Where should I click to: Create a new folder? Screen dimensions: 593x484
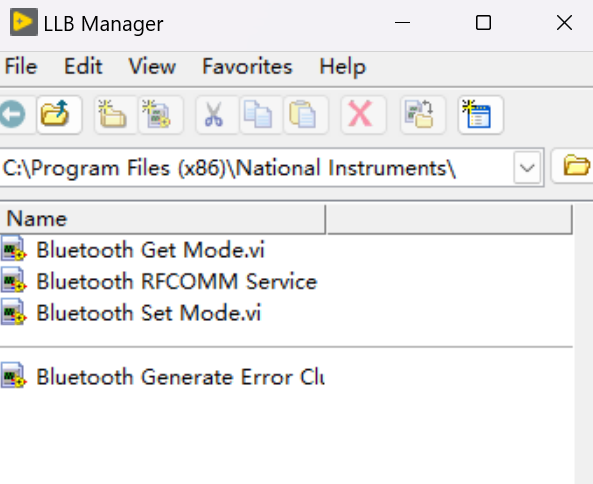pos(115,115)
